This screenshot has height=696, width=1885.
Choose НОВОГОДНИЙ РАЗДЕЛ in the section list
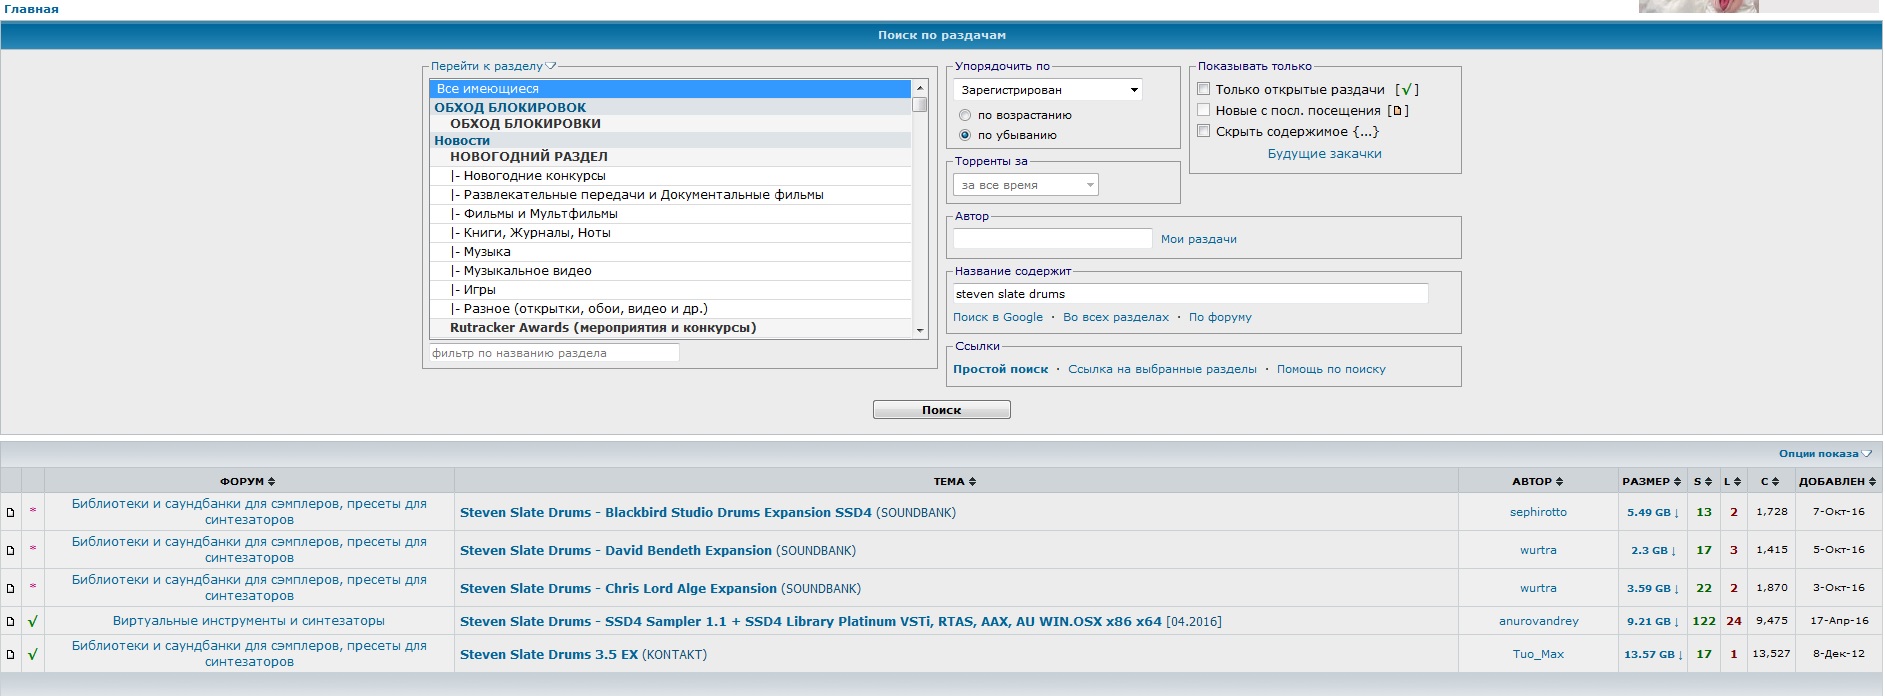tap(670, 157)
